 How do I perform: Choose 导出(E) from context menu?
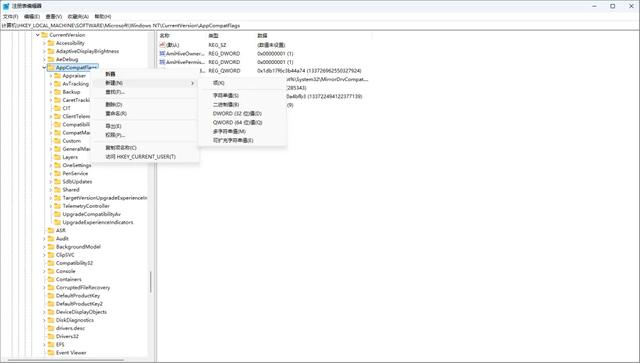[145, 126]
